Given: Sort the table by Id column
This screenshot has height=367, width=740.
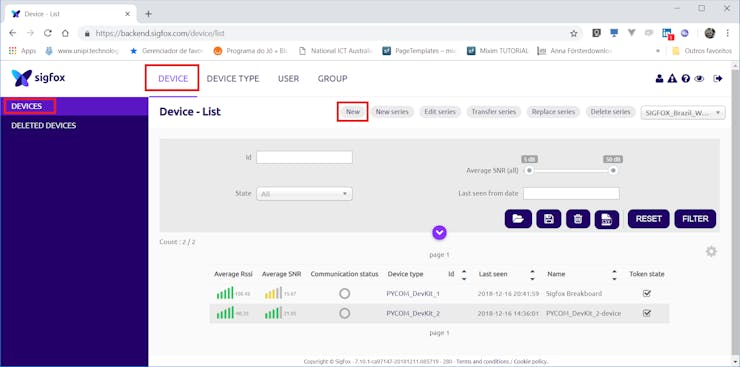Looking at the screenshot, I should pos(463,274).
